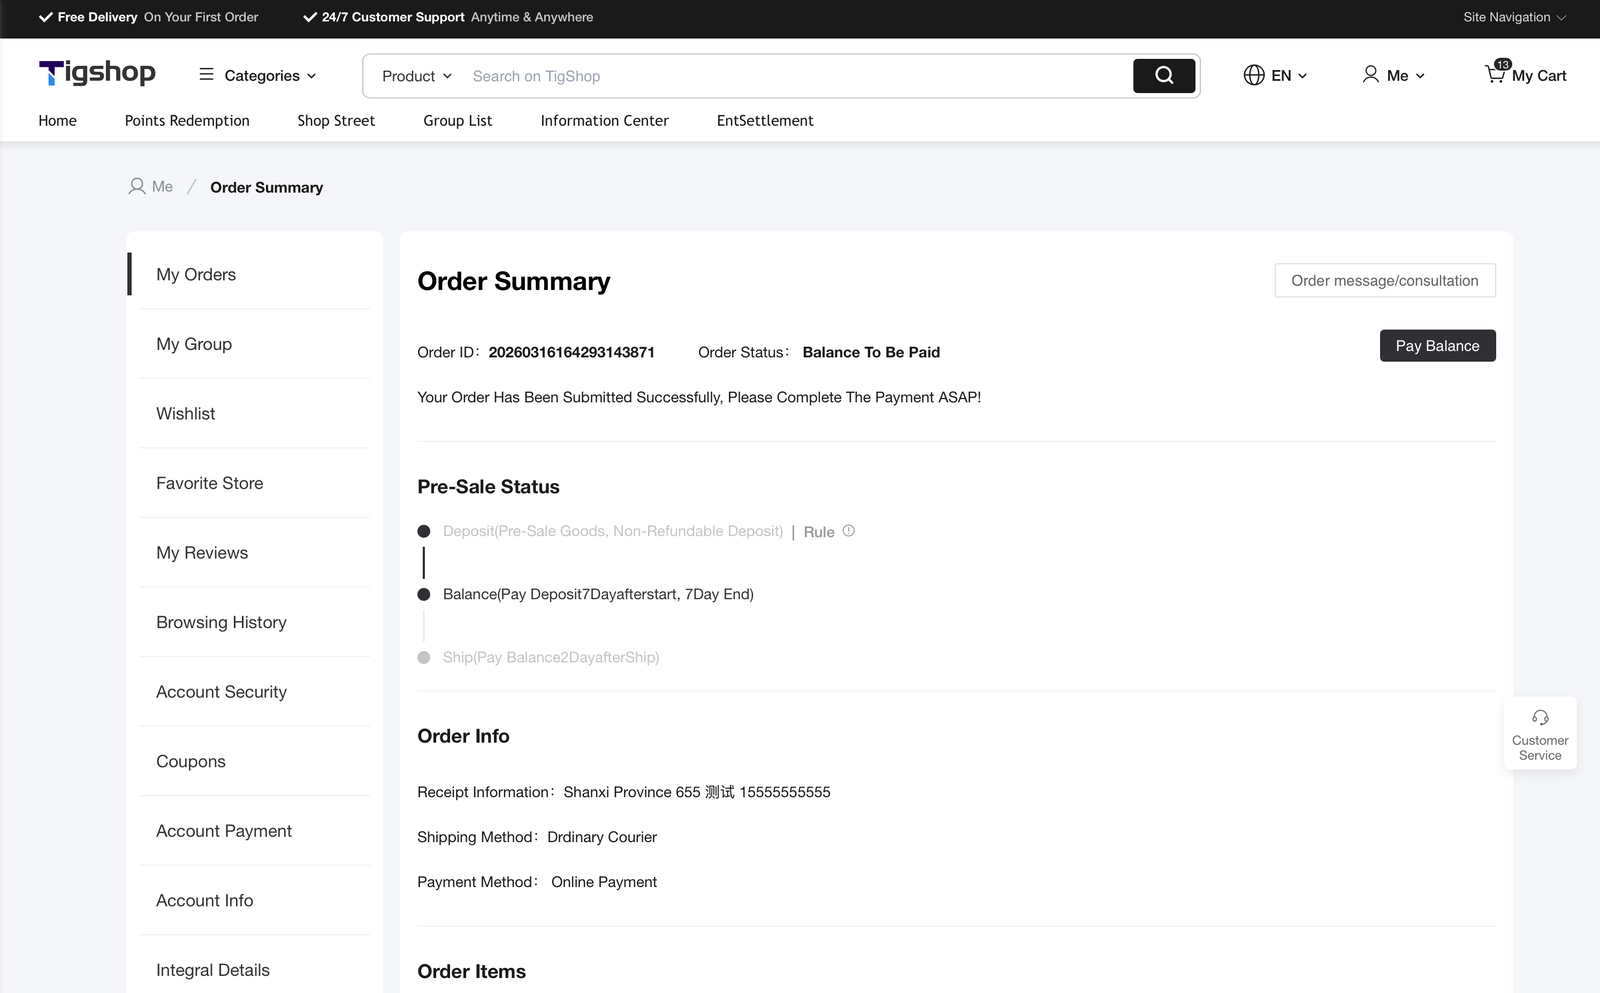Viewport: 1600px width, 993px height.
Task: Expand the Product search type dropdown
Action: (417, 76)
